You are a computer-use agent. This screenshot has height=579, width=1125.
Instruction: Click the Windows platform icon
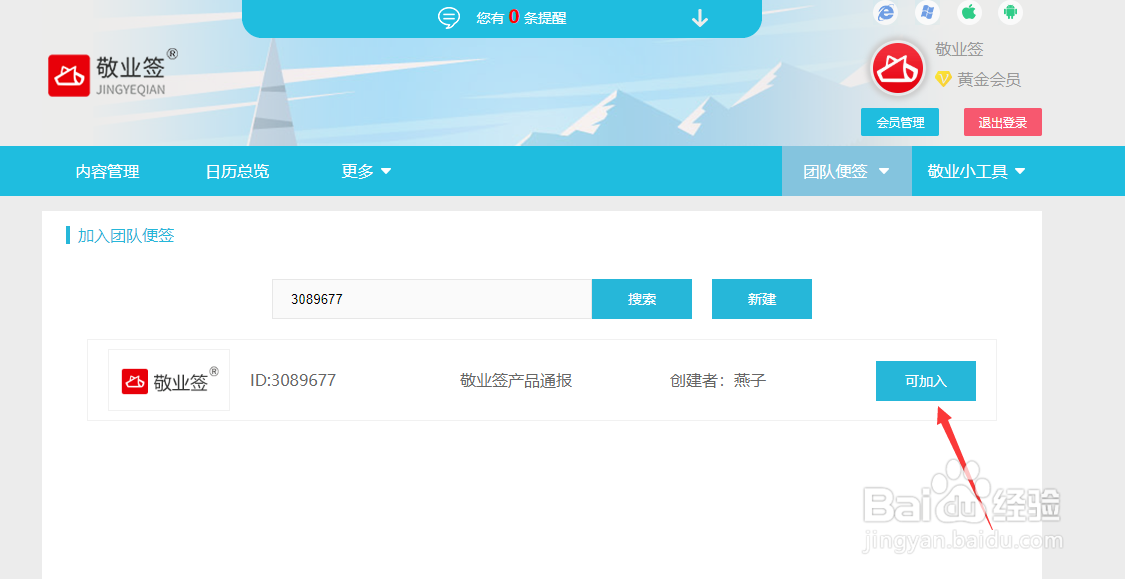(x=927, y=12)
